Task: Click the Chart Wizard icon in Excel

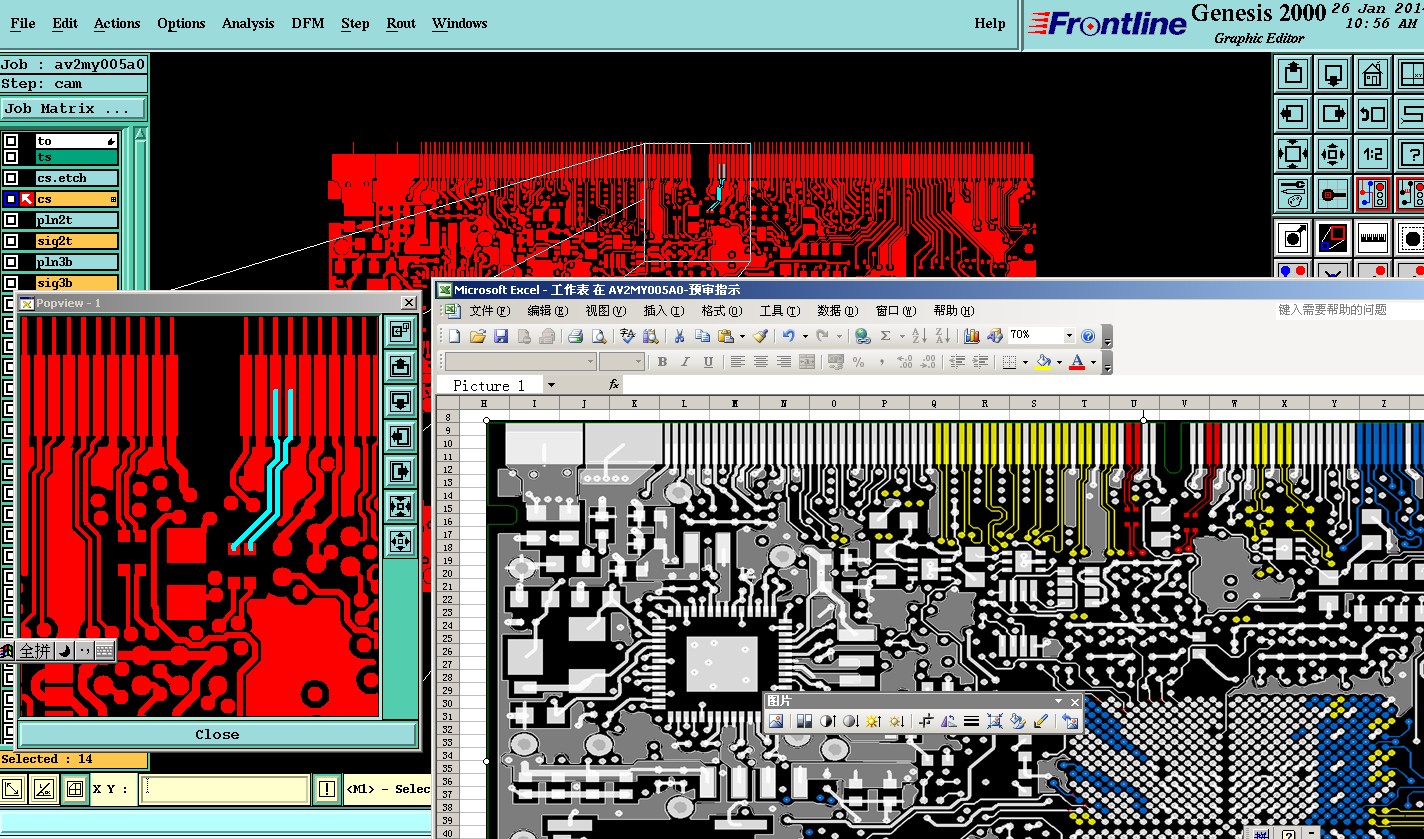Action: click(x=972, y=336)
